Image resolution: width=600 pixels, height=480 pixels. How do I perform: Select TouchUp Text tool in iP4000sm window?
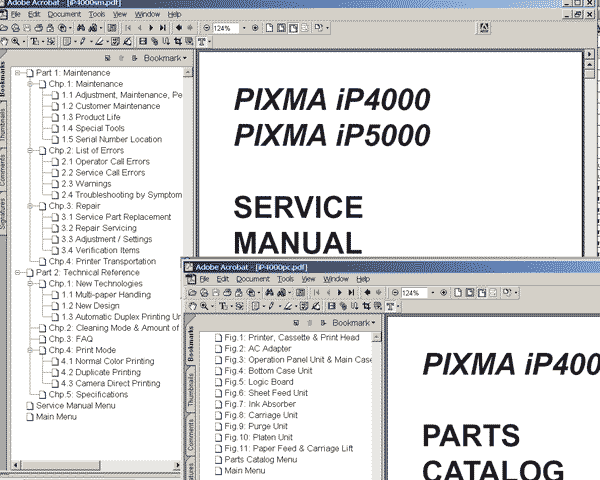click(x=202, y=41)
